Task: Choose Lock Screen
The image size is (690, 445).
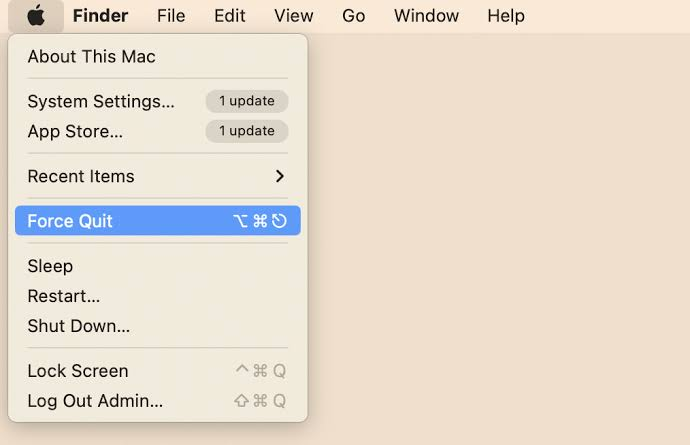Action: [158, 371]
